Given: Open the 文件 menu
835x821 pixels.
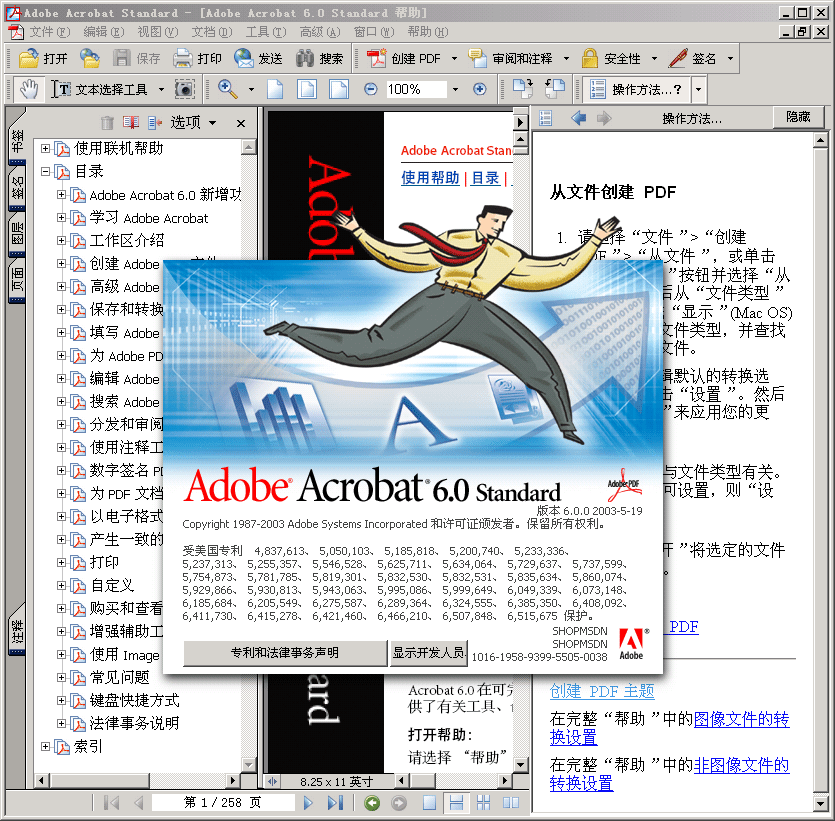Looking at the screenshot, I should 50,32.
